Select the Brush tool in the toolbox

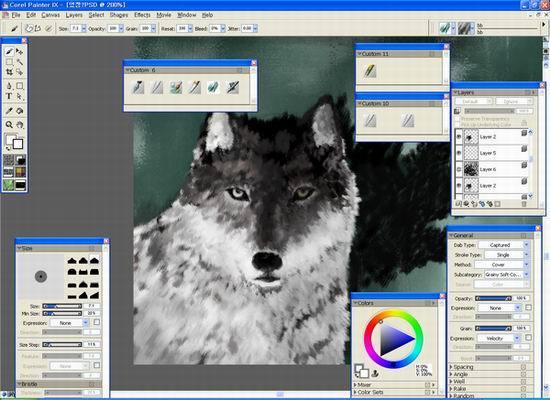tap(9, 52)
